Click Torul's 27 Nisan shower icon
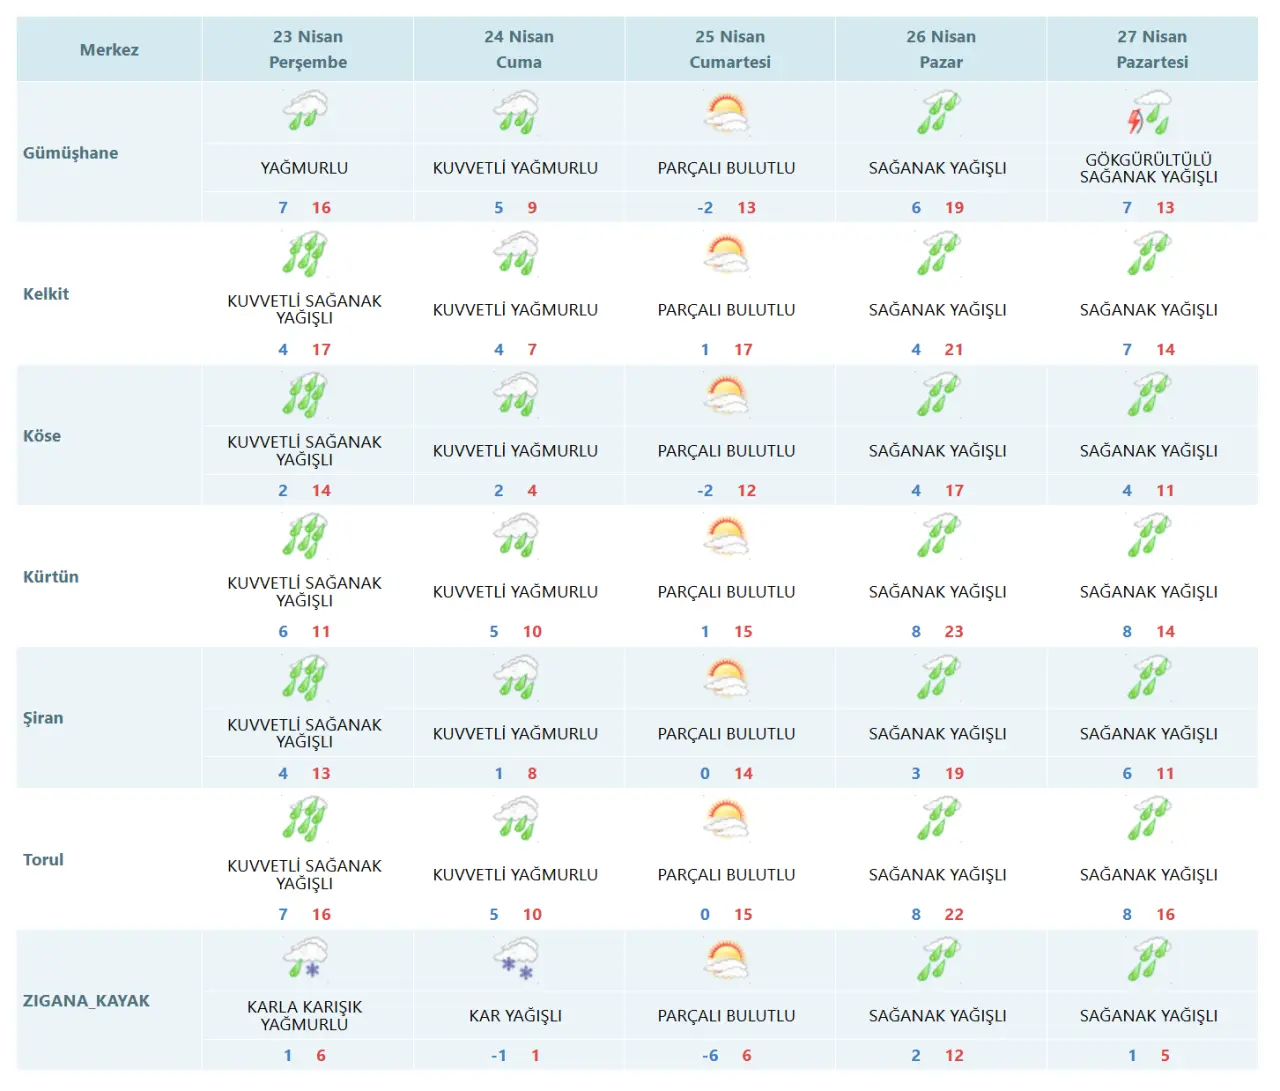 pos(1149,818)
